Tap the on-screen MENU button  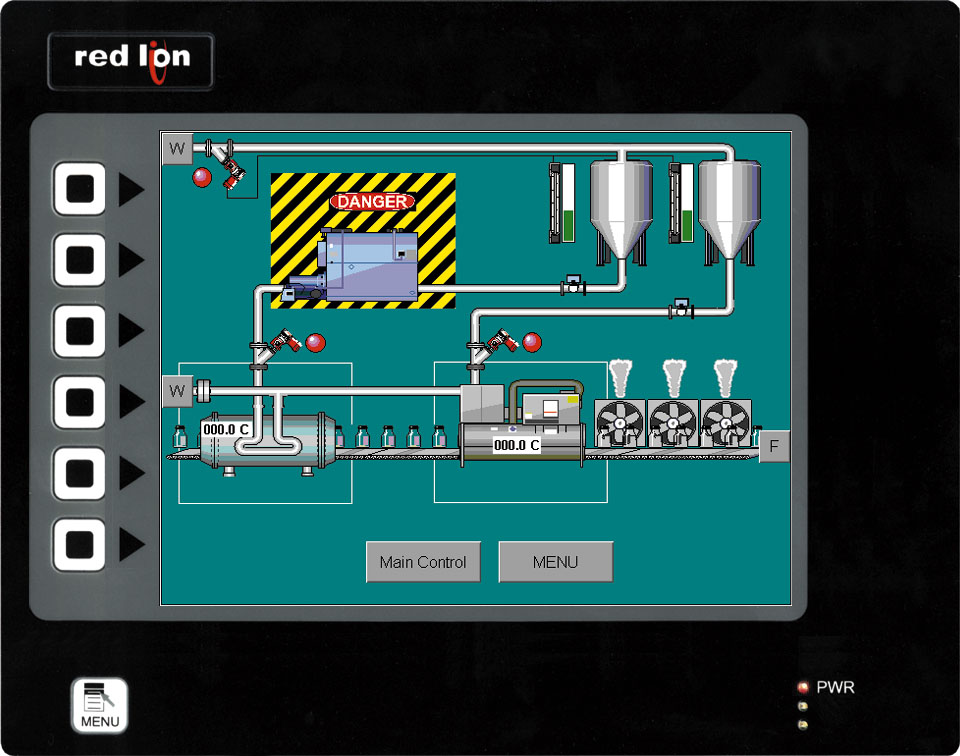pyautogui.click(x=555, y=561)
